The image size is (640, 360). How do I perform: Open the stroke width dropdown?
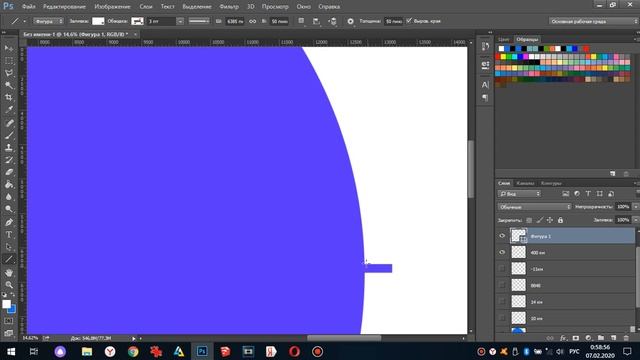coord(180,21)
